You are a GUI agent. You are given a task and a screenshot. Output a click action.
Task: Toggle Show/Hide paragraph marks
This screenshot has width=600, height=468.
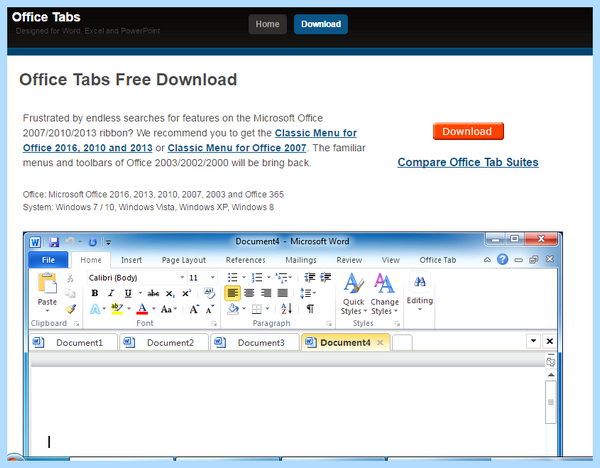click(x=310, y=309)
